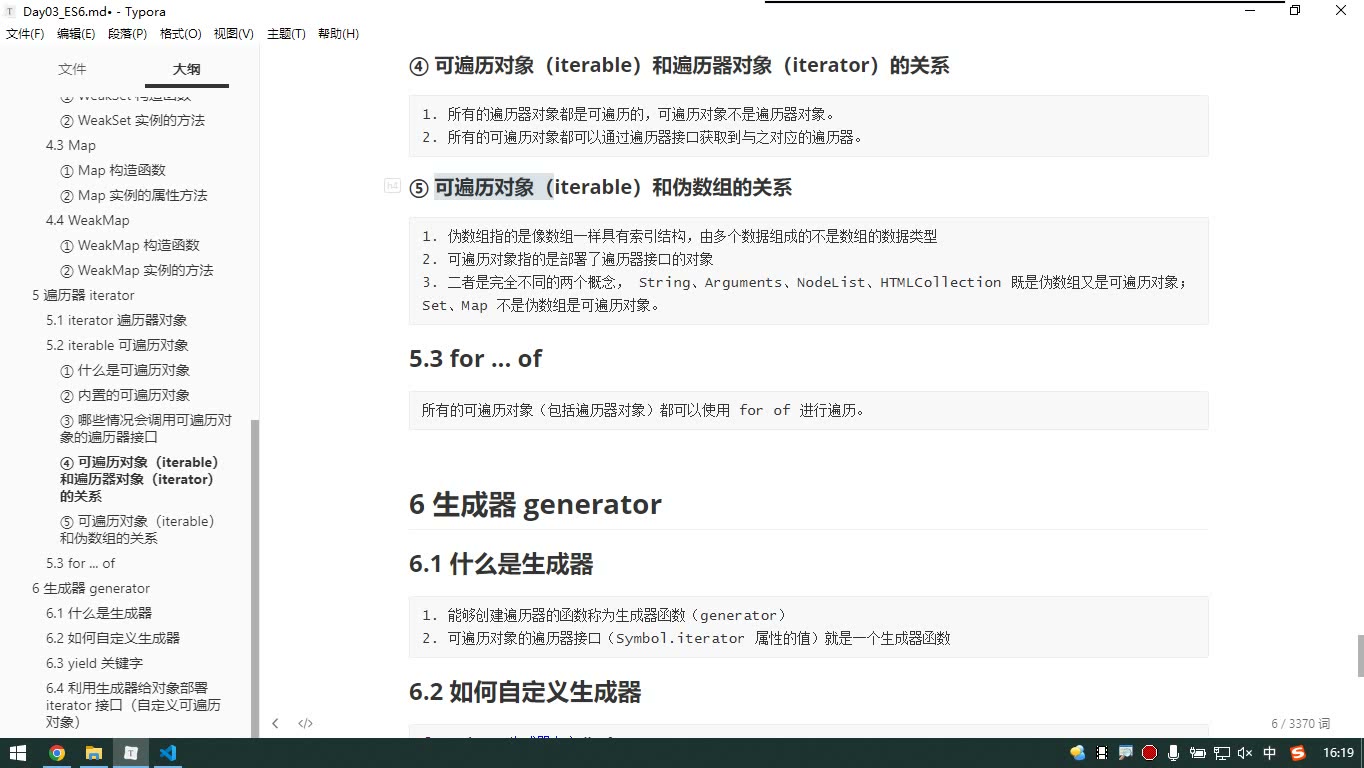Switch Chinese input mode indicator 中

pyautogui.click(x=1270, y=753)
